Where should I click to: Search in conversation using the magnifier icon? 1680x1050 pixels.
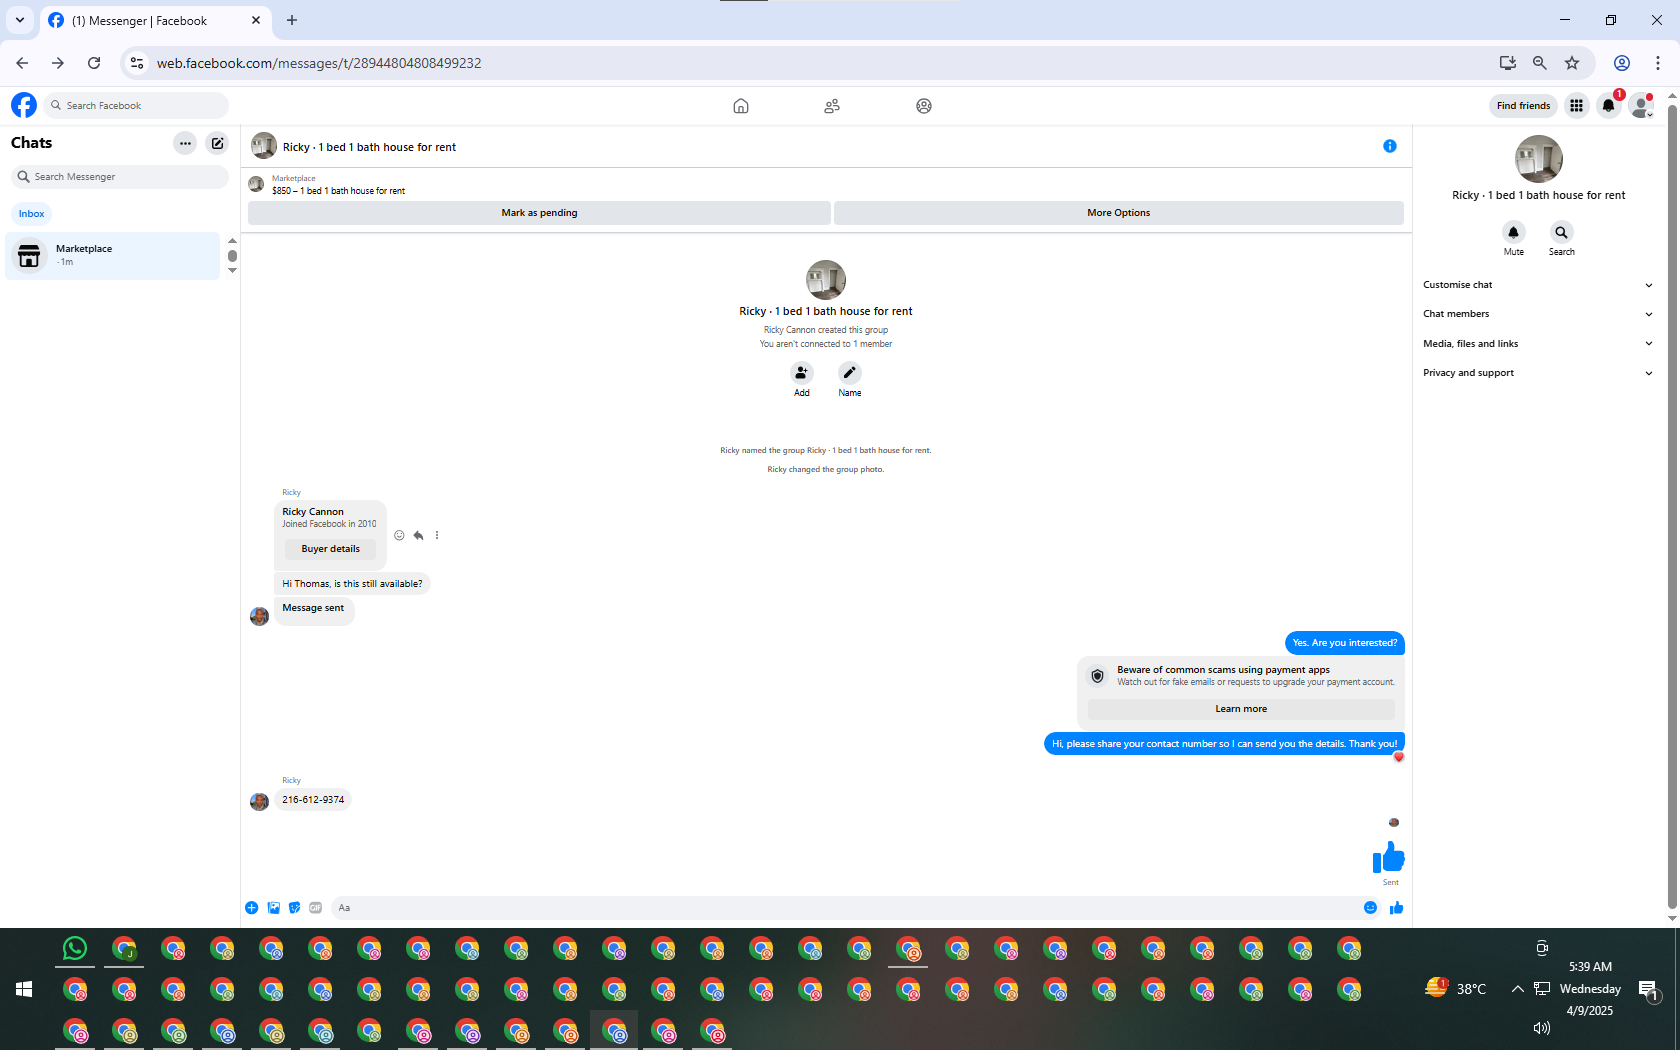click(x=1561, y=232)
